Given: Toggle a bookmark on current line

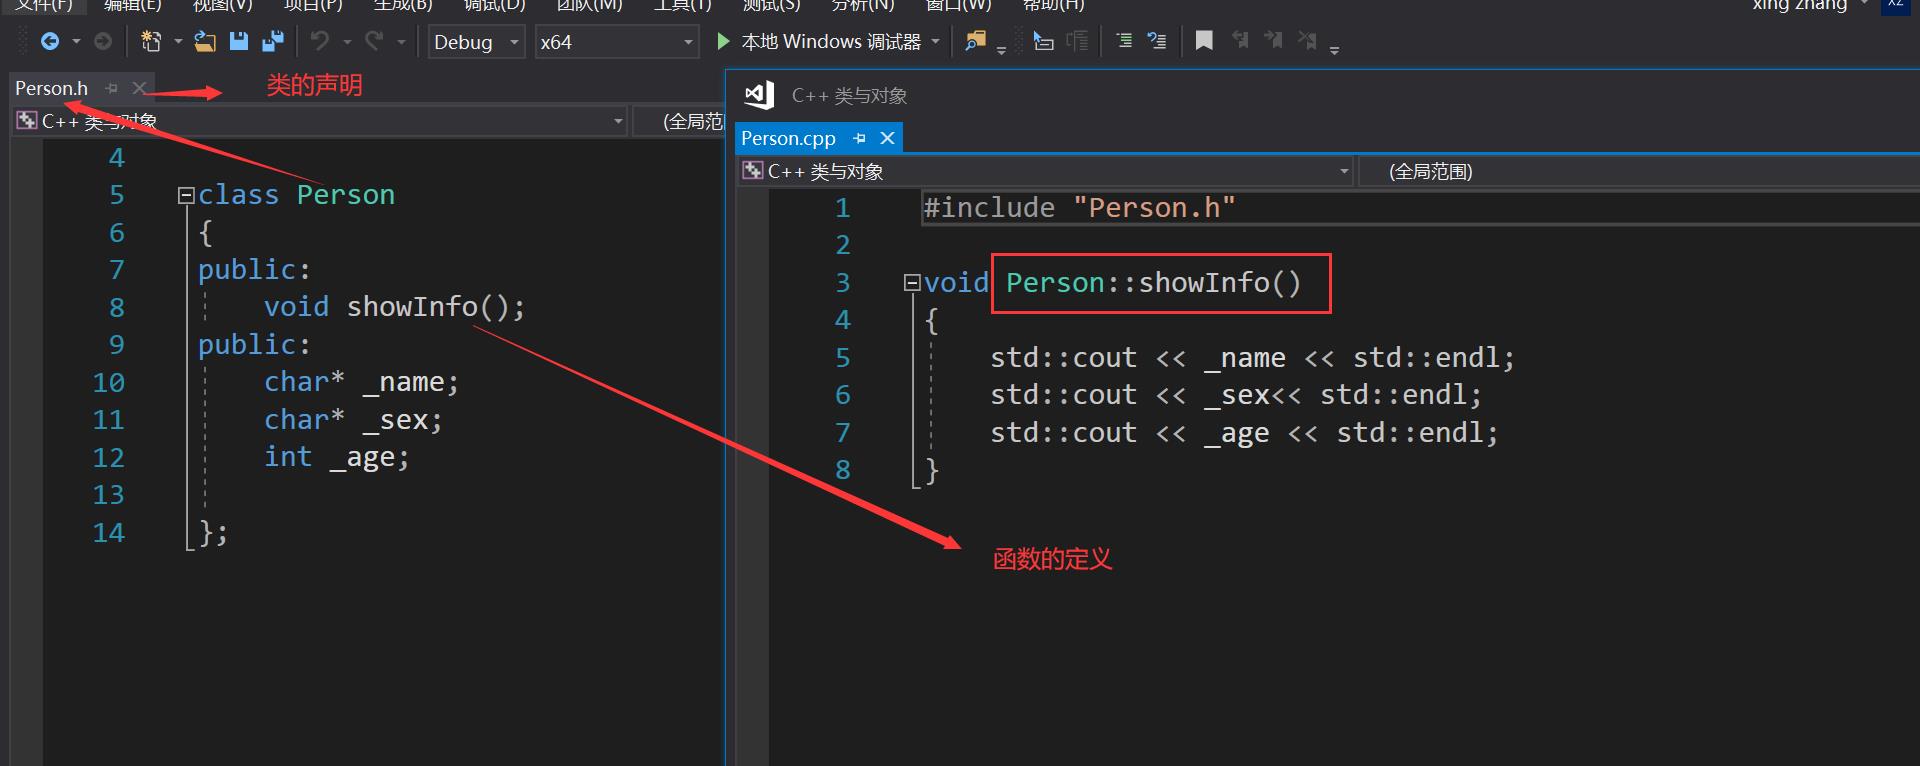Looking at the screenshot, I should click(1204, 41).
